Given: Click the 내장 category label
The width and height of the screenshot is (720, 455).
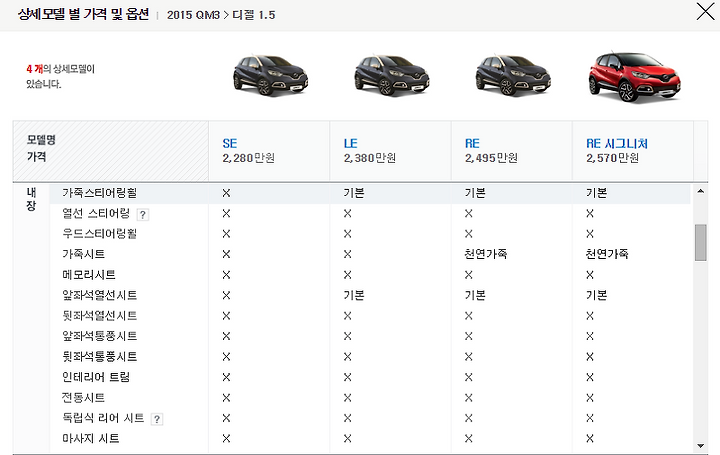Looking at the screenshot, I should click(x=31, y=199).
